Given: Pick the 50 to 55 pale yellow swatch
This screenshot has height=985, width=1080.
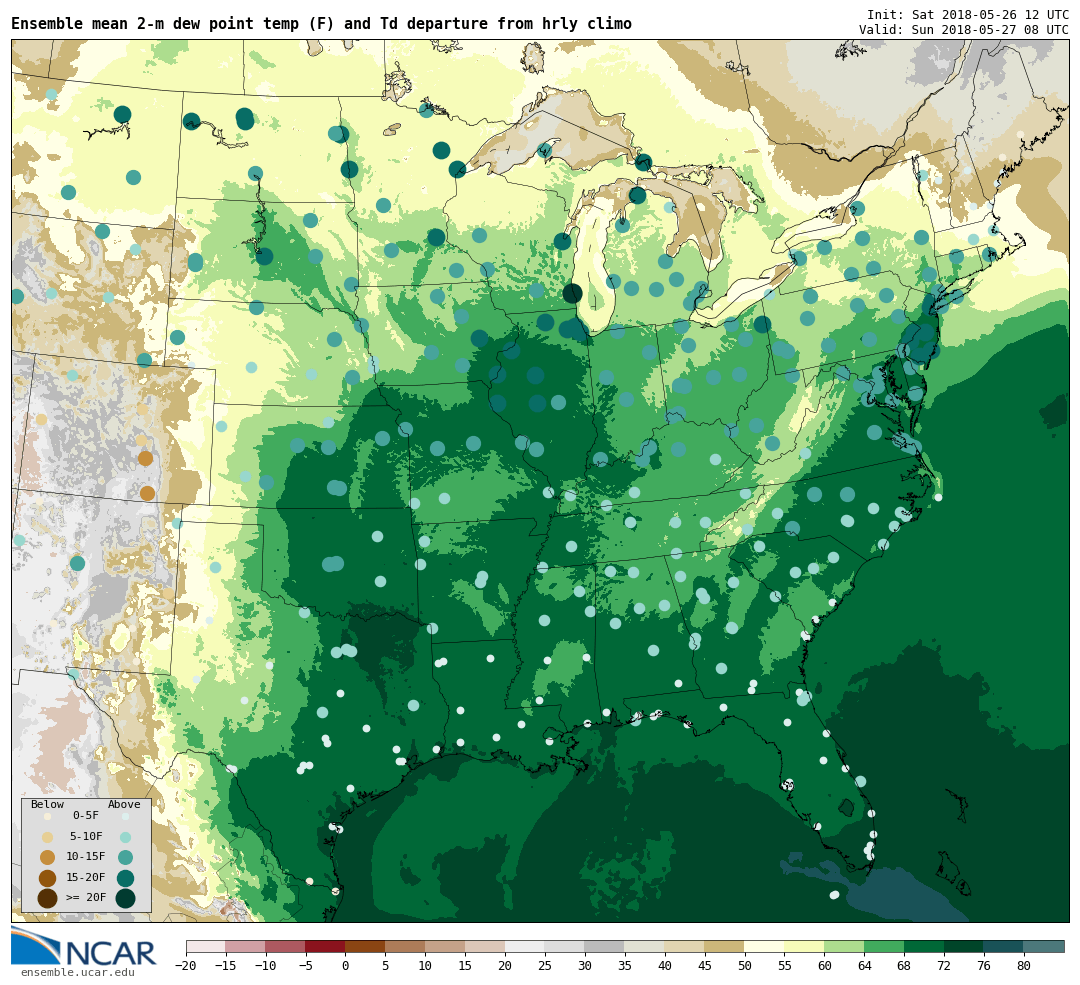Looking at the screenshot, I should click(765, 946).
